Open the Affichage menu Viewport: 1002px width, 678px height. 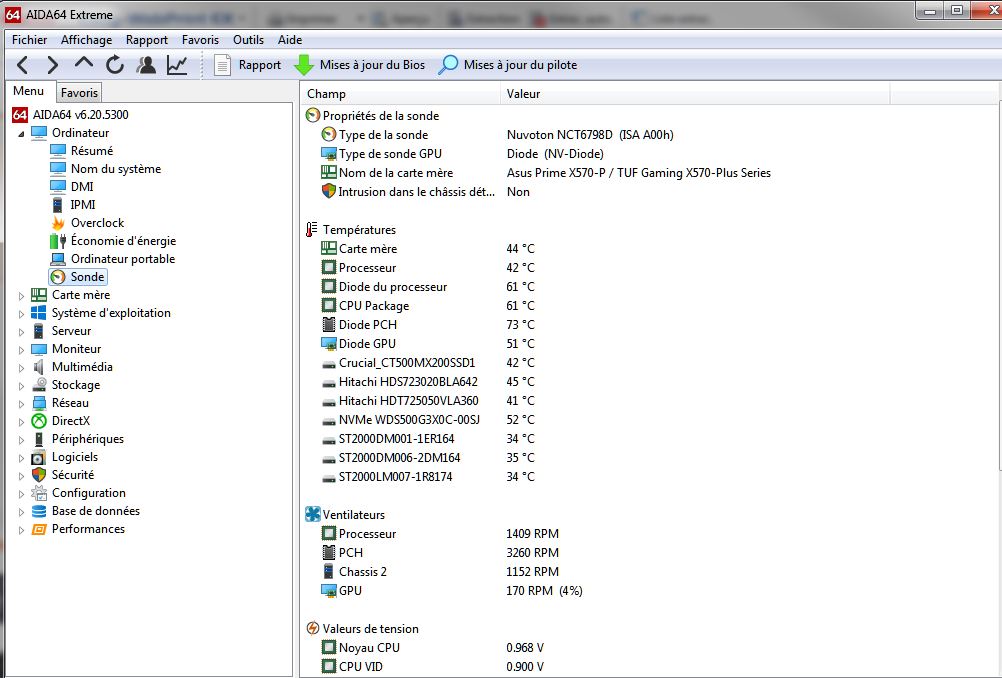pos(86,40)
